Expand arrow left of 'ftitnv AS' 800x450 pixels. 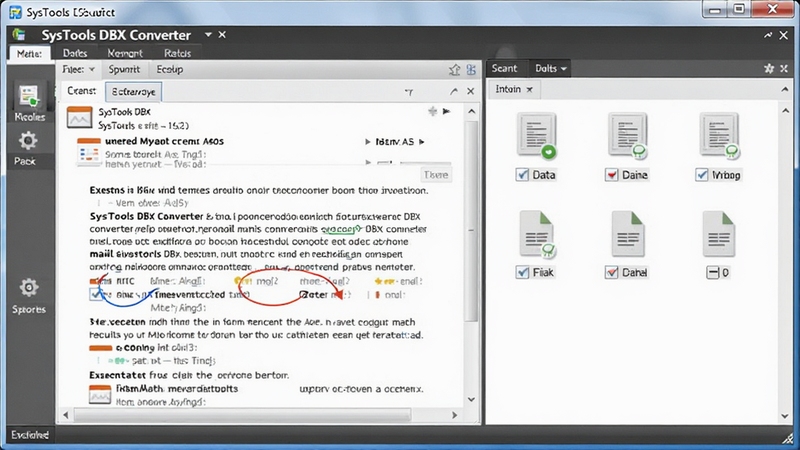(x=368, y=142)
